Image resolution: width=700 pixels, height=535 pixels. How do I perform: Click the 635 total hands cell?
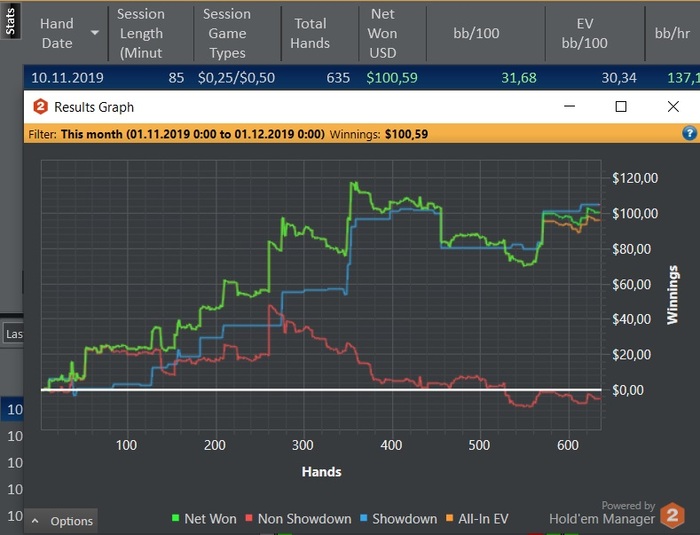click(338, 78)
